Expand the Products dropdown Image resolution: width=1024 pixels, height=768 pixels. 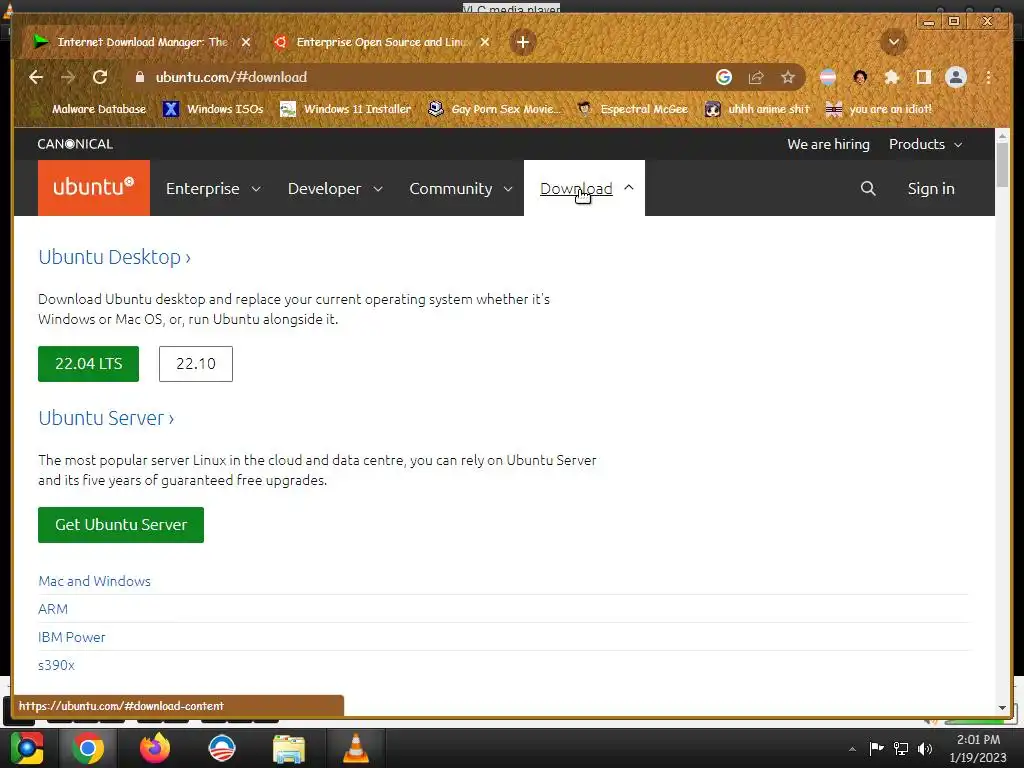click(x=925, y=144)
